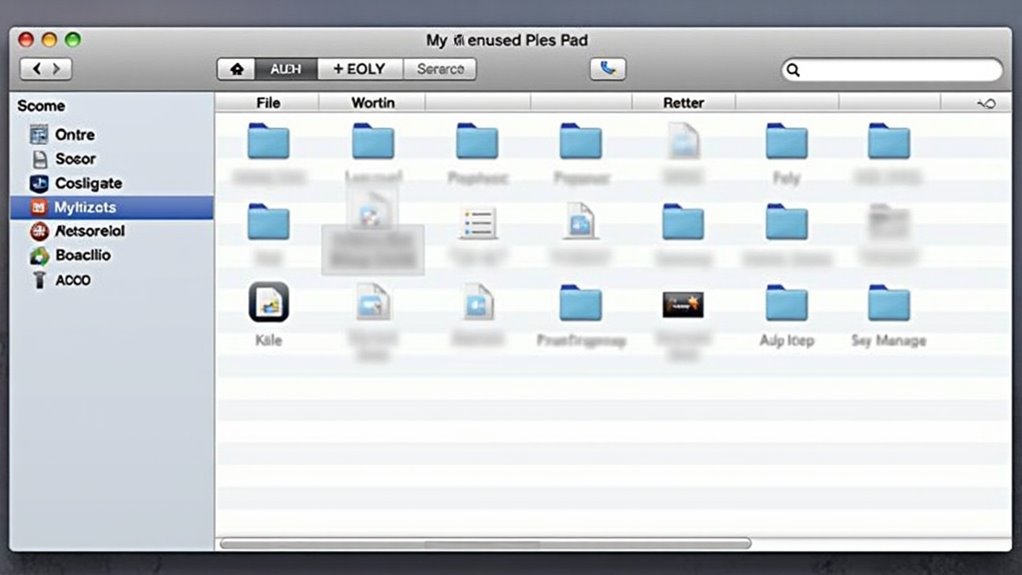Click the Ontre sidebar icon
This screenshot has width=1022, height=575.
(39, 135)
